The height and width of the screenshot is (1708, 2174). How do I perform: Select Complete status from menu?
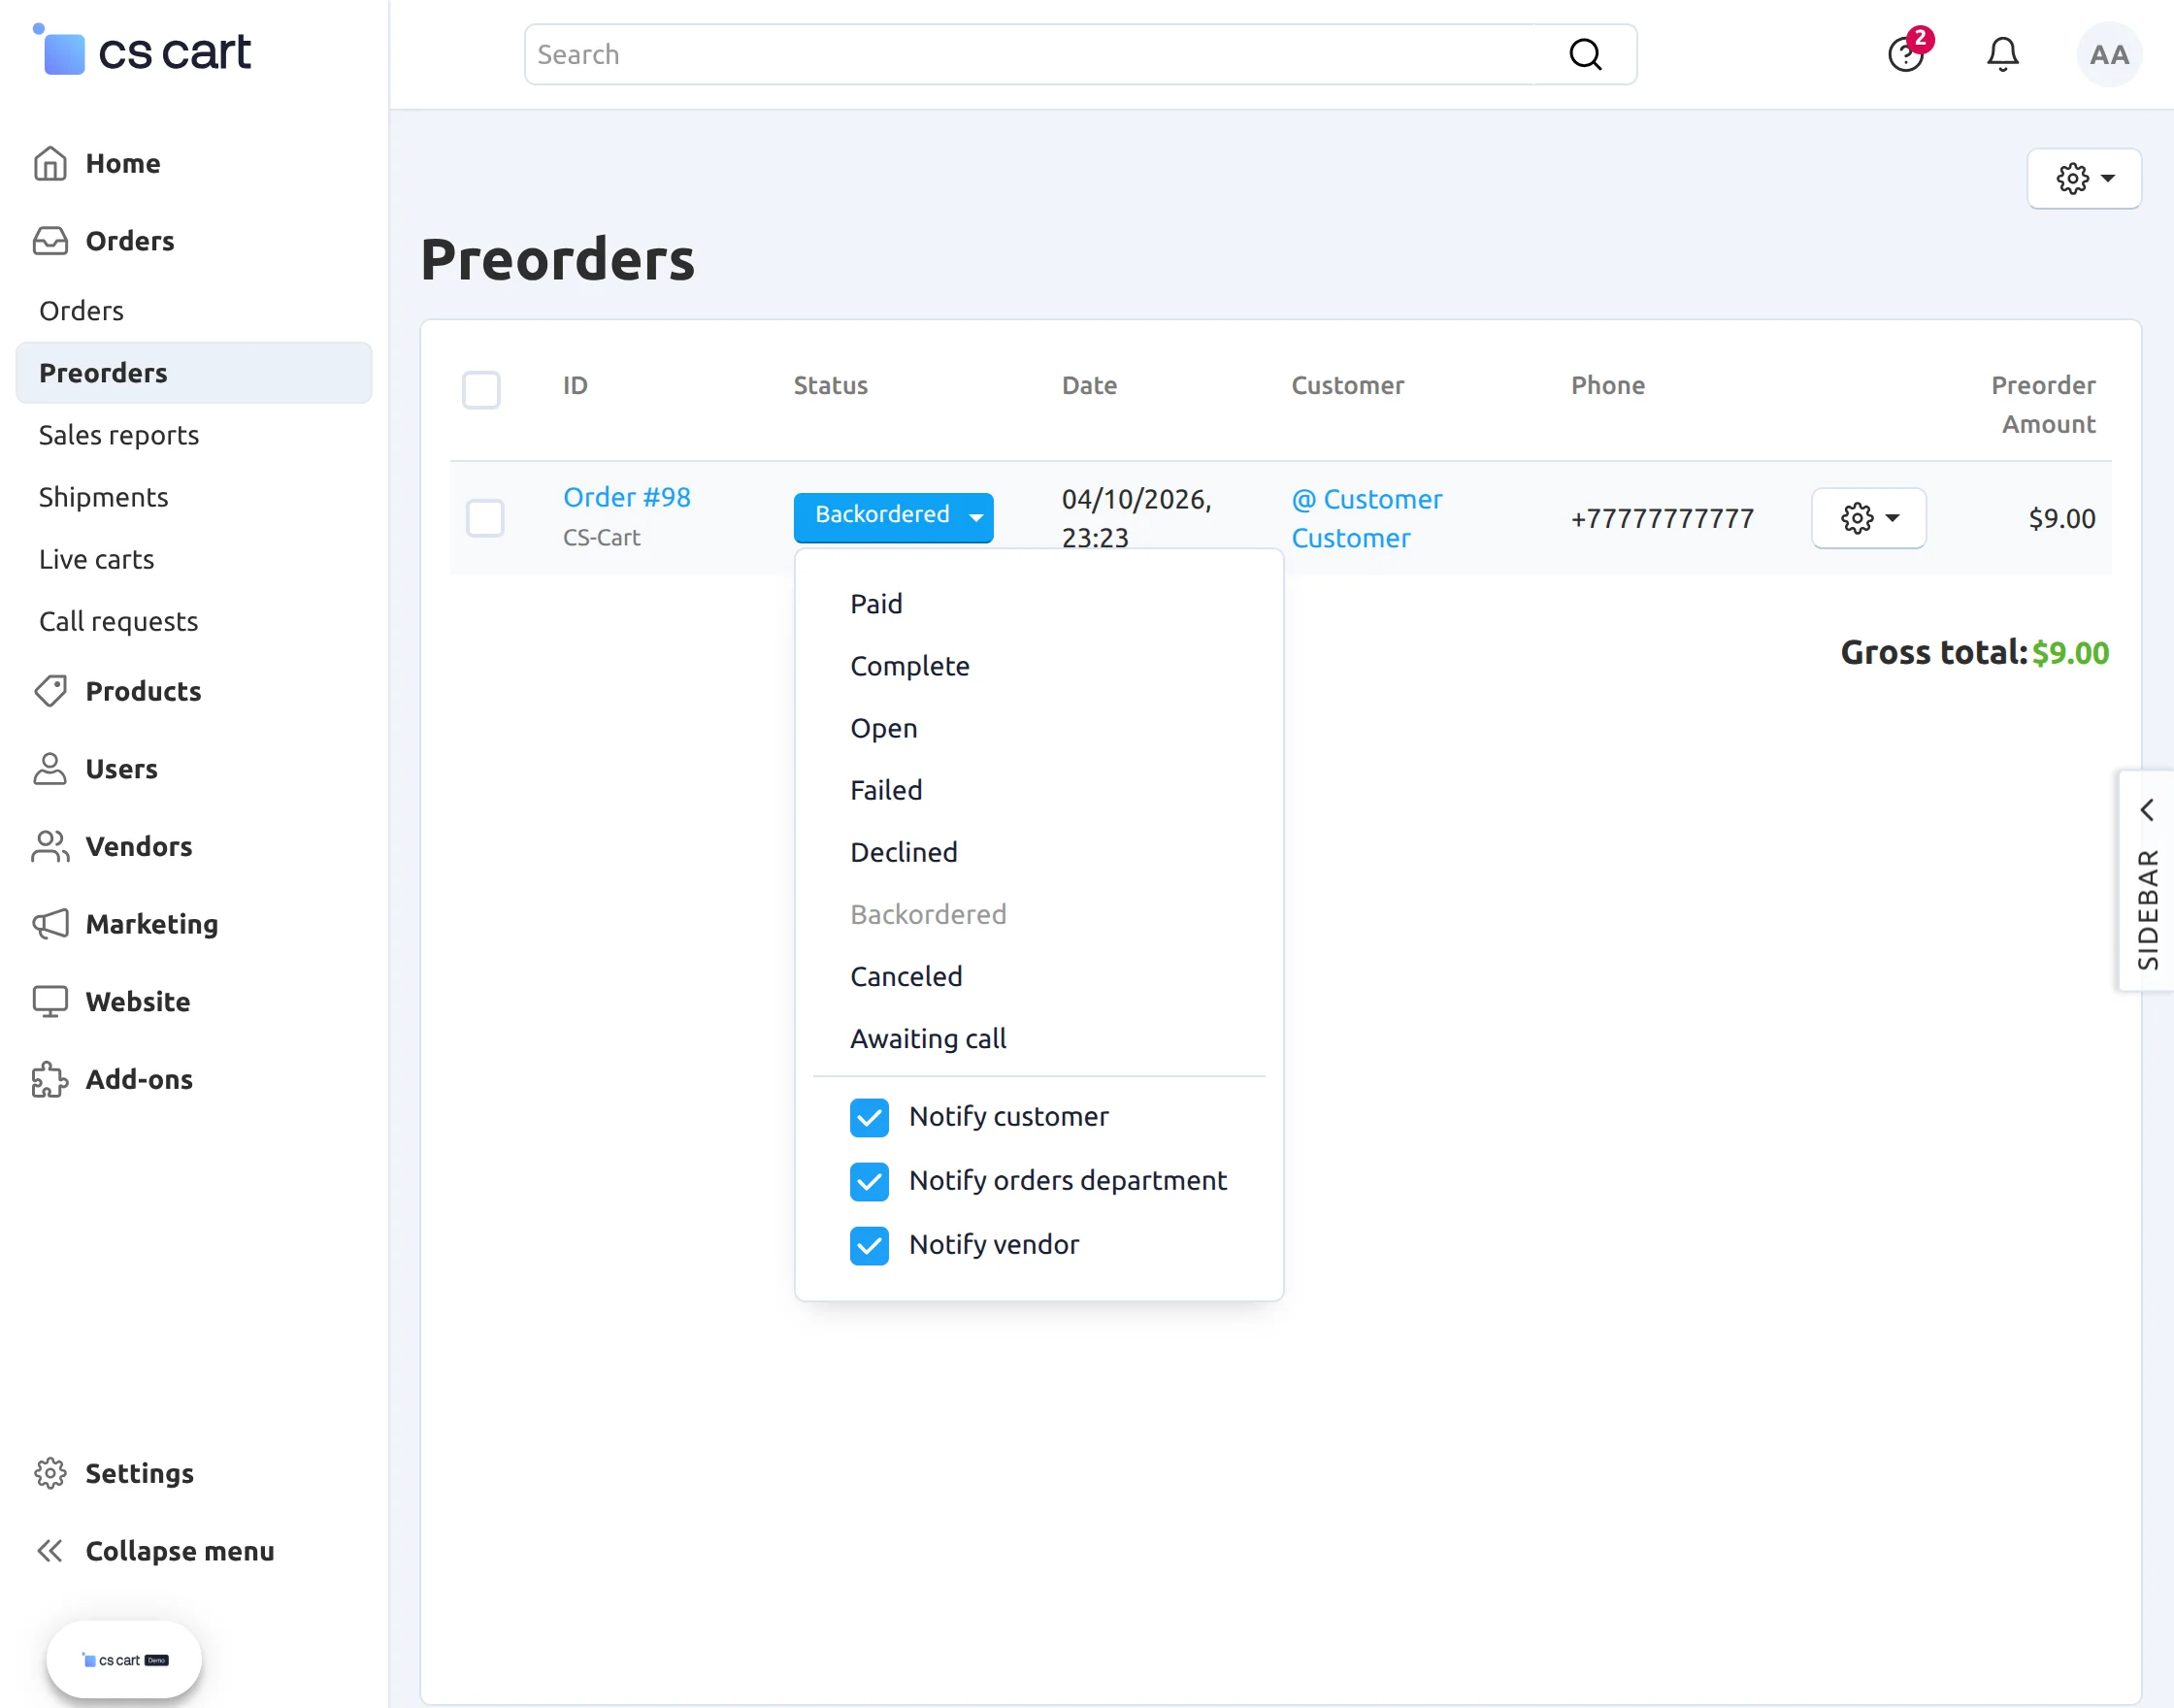(x=909, y=666)
